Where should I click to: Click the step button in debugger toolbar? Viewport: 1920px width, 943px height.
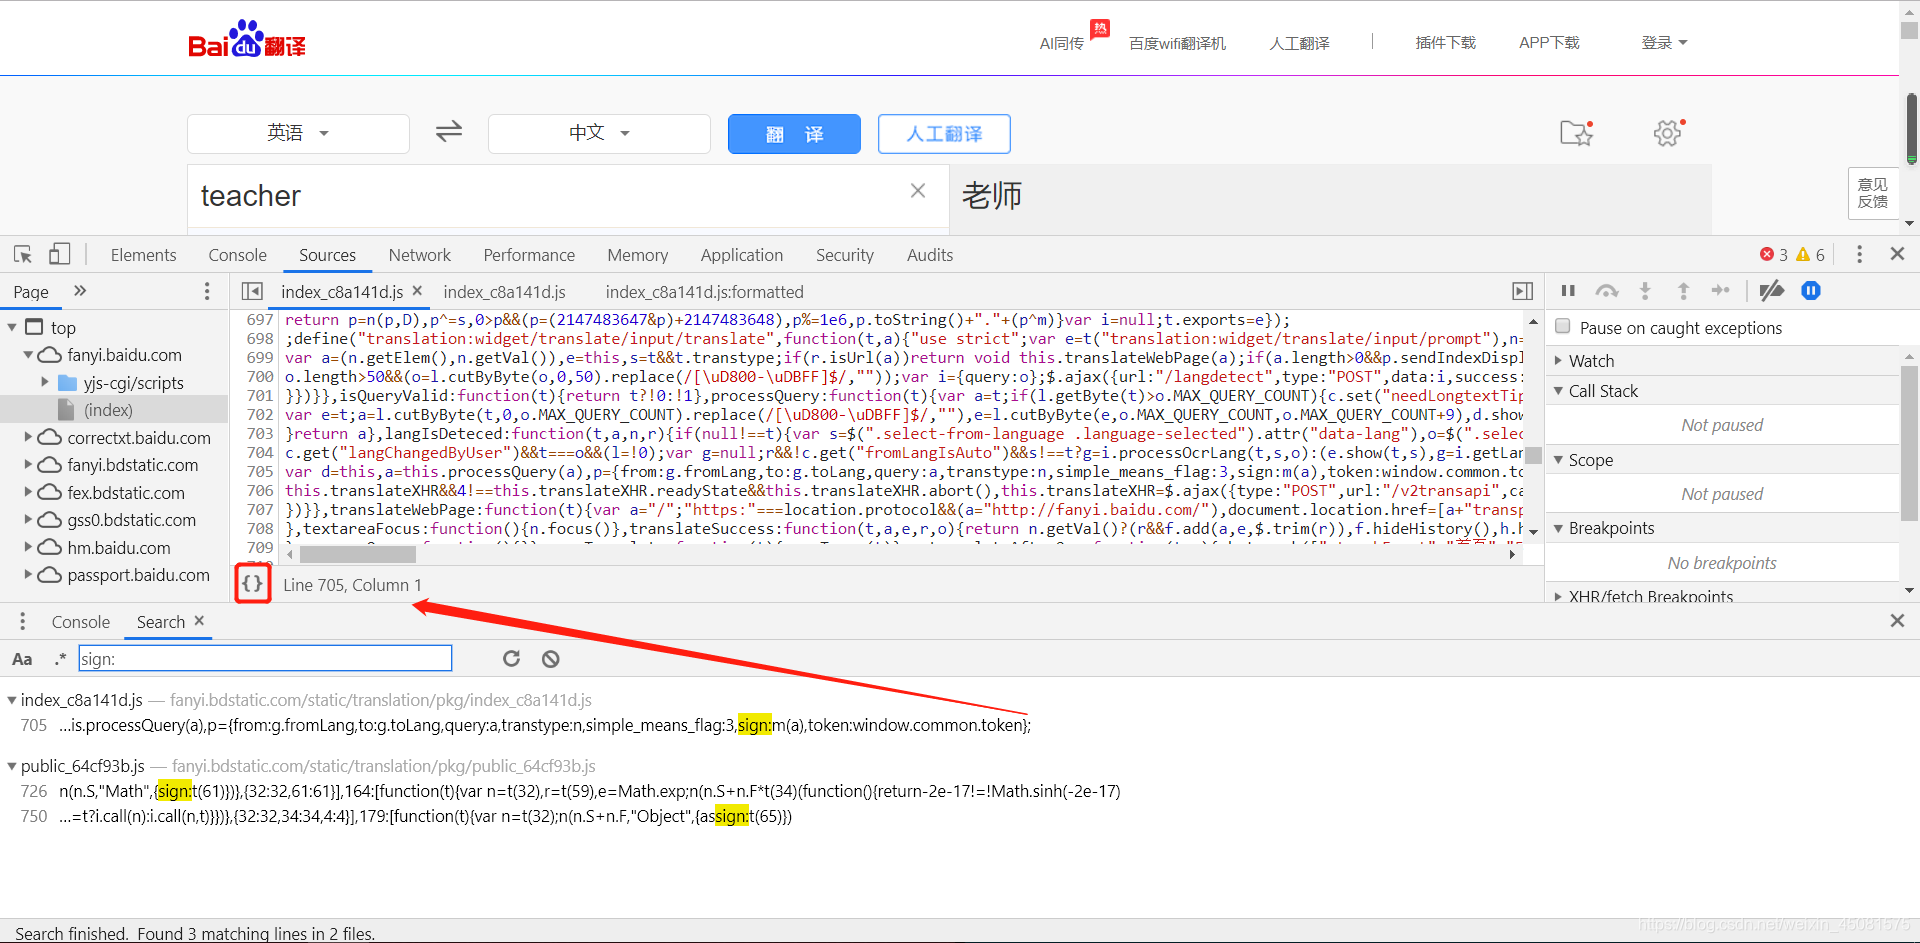click(x=1721, y=291)
